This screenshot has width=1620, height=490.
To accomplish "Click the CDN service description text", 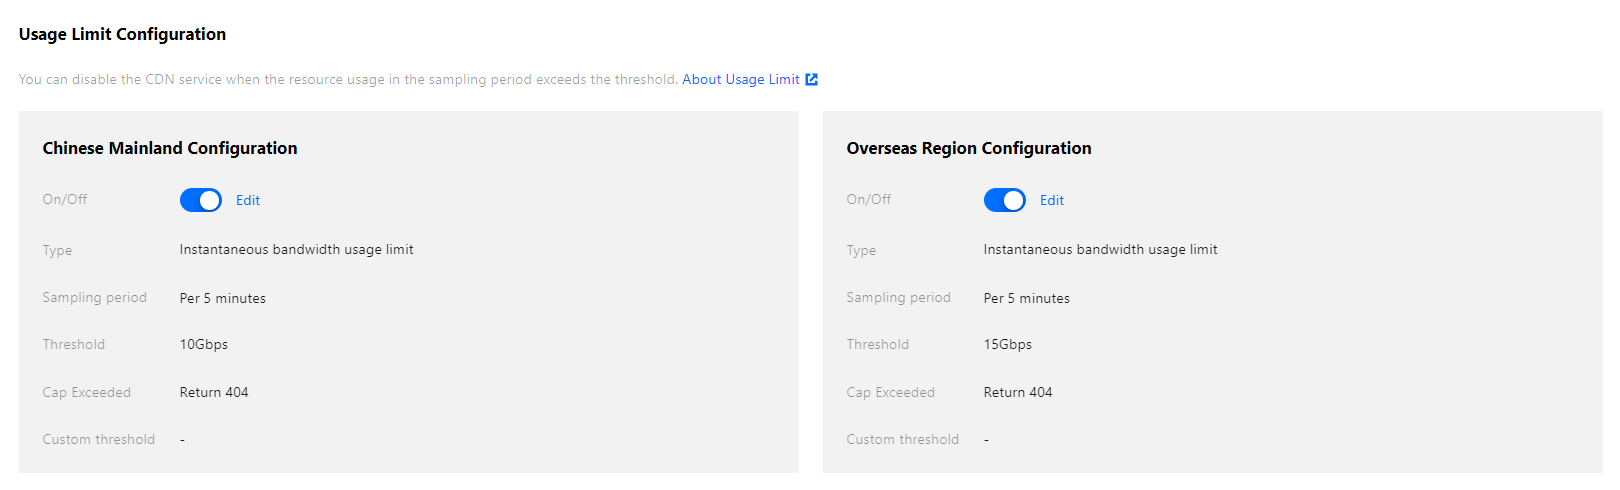I will pyautogui.click(x=348, y=80).
